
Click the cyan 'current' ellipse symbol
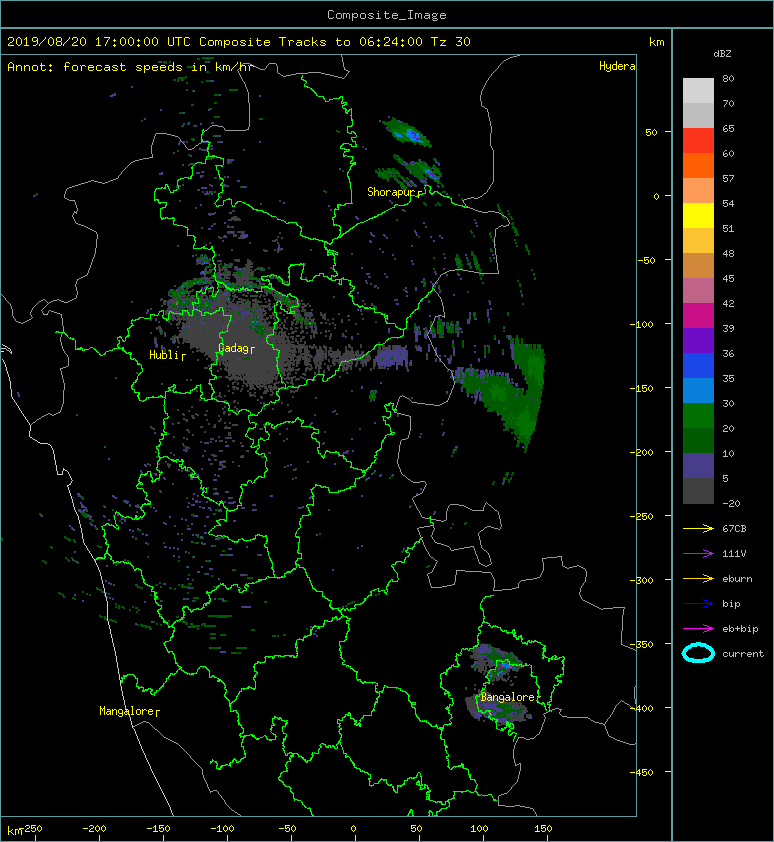698,654
